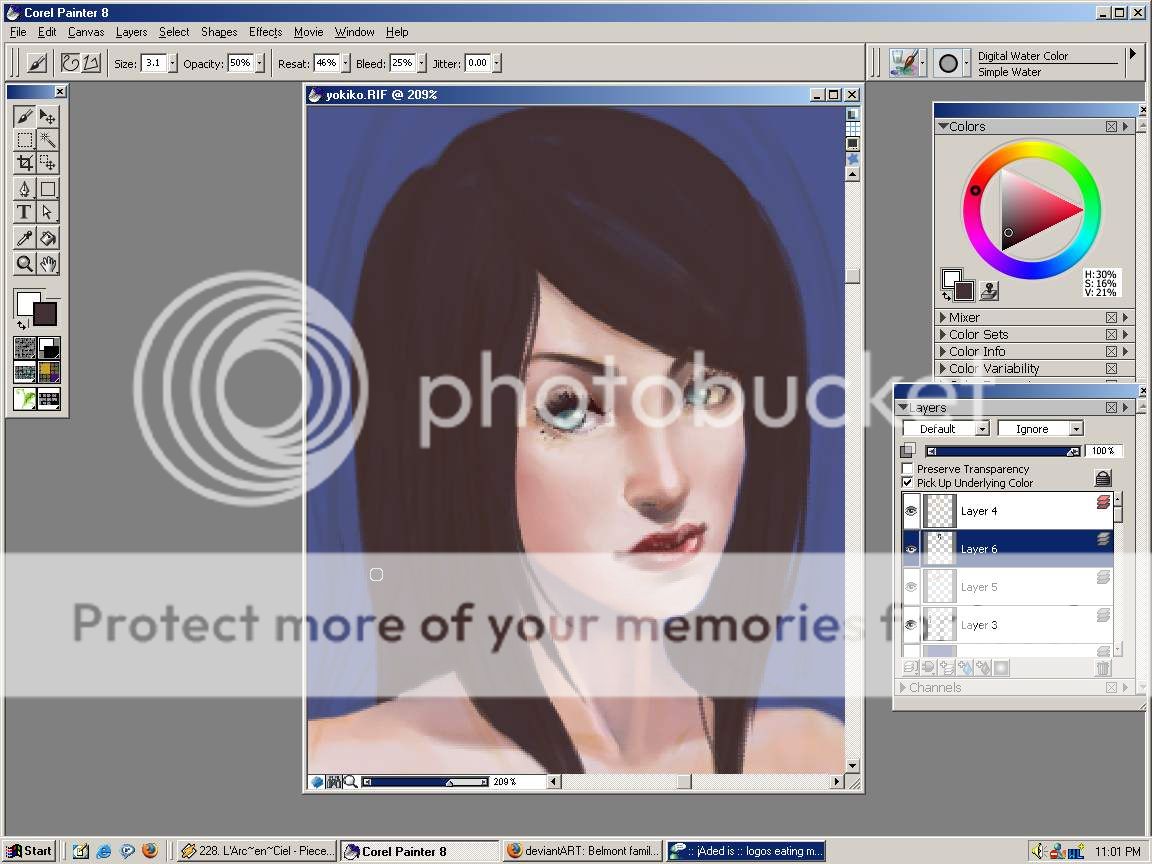This screenshot has height=864, width=1152.
Task: Expand the Color Sets palette
Action: click(x=943, y=334)
